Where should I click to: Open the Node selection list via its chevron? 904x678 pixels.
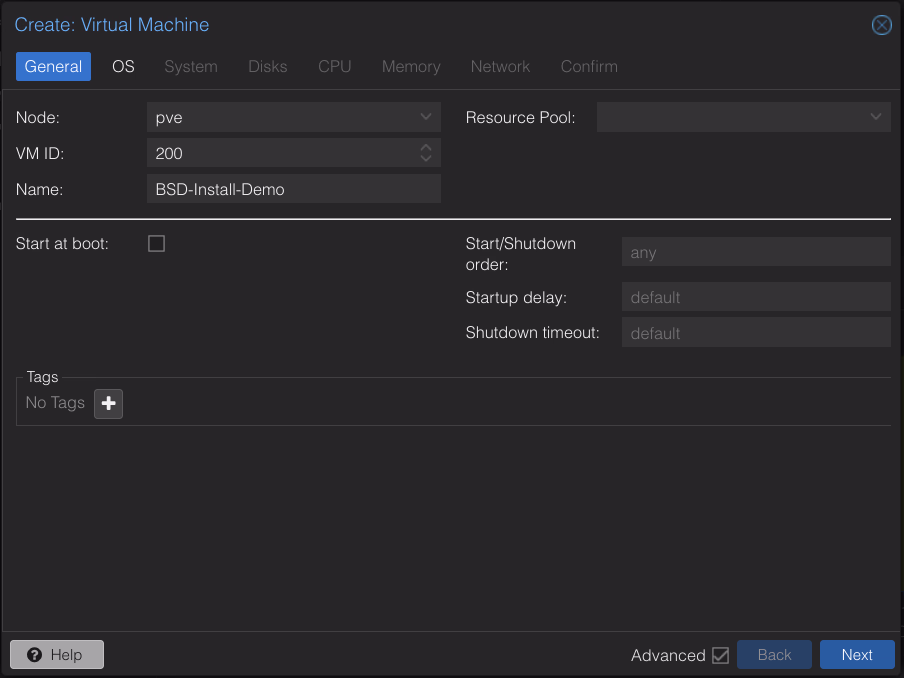click(x=427, y=117)
